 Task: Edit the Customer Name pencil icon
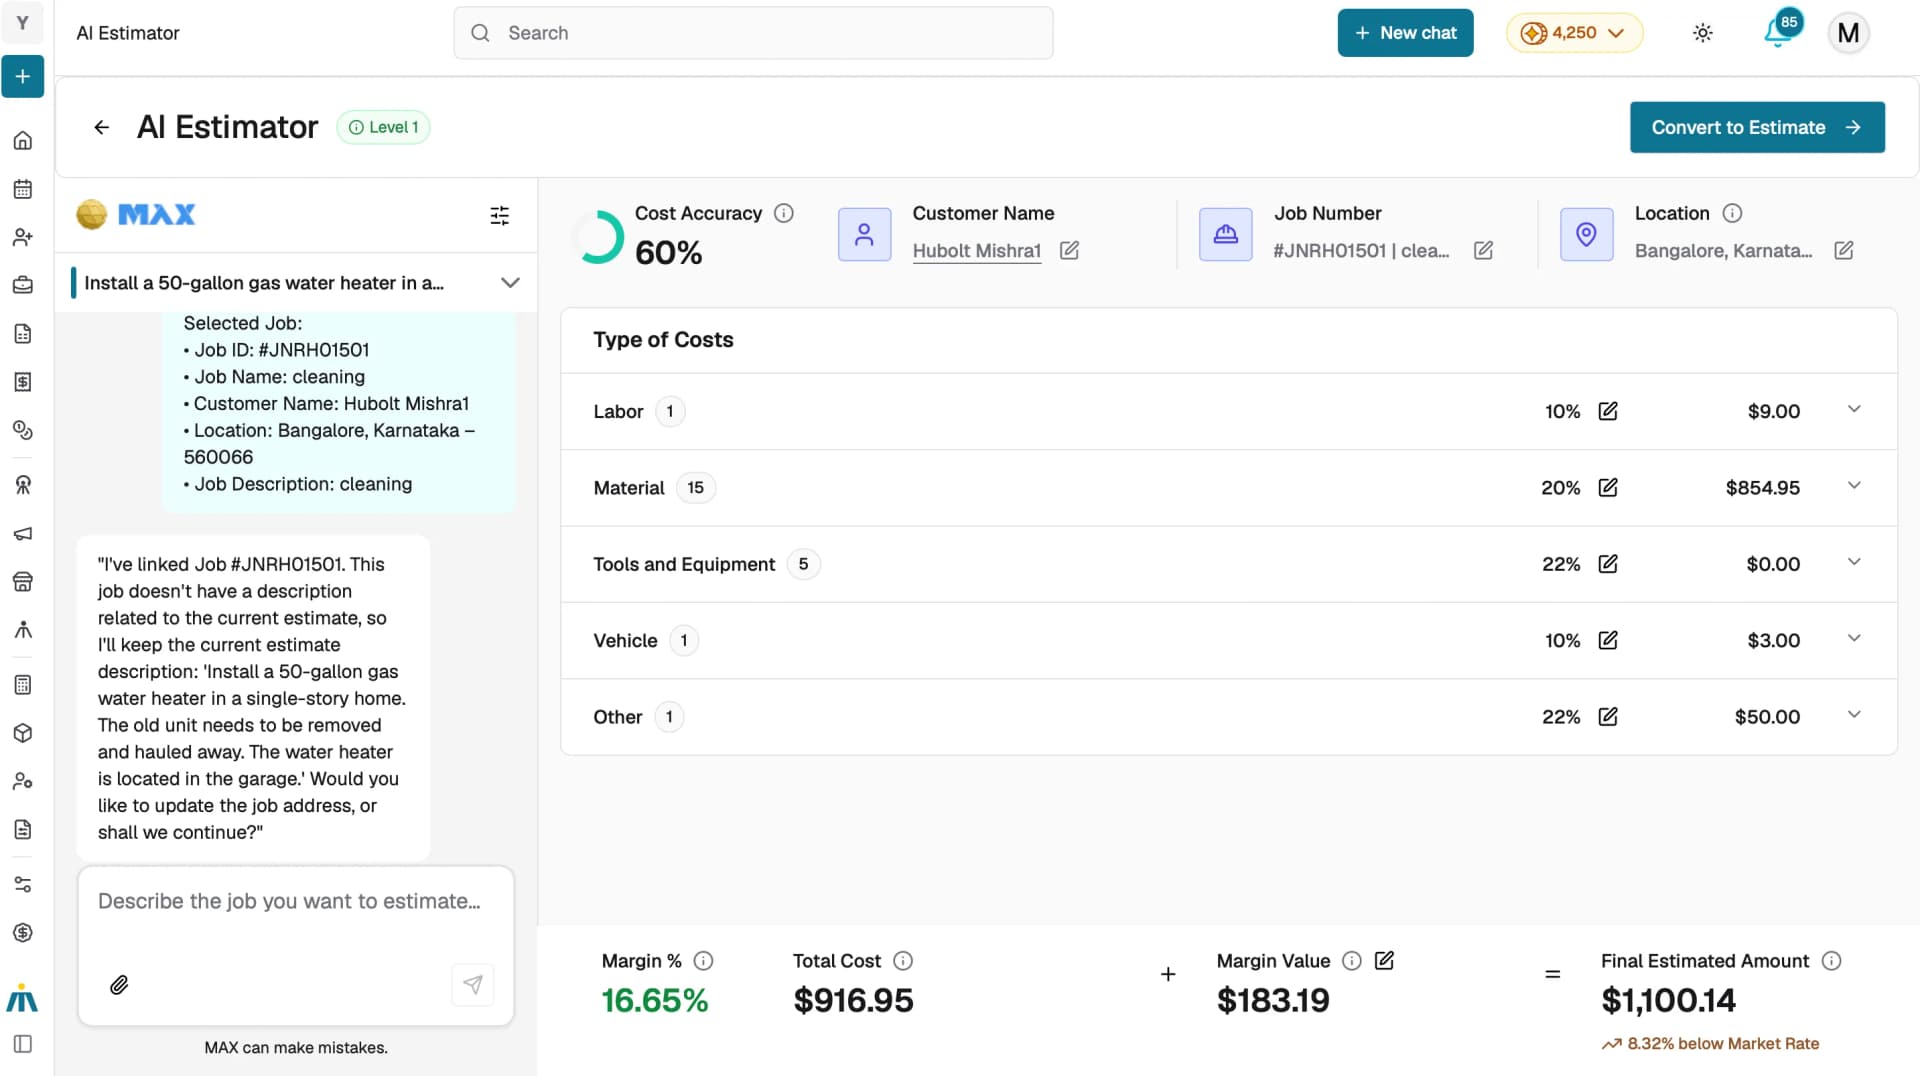click(x=1069, y=250)
